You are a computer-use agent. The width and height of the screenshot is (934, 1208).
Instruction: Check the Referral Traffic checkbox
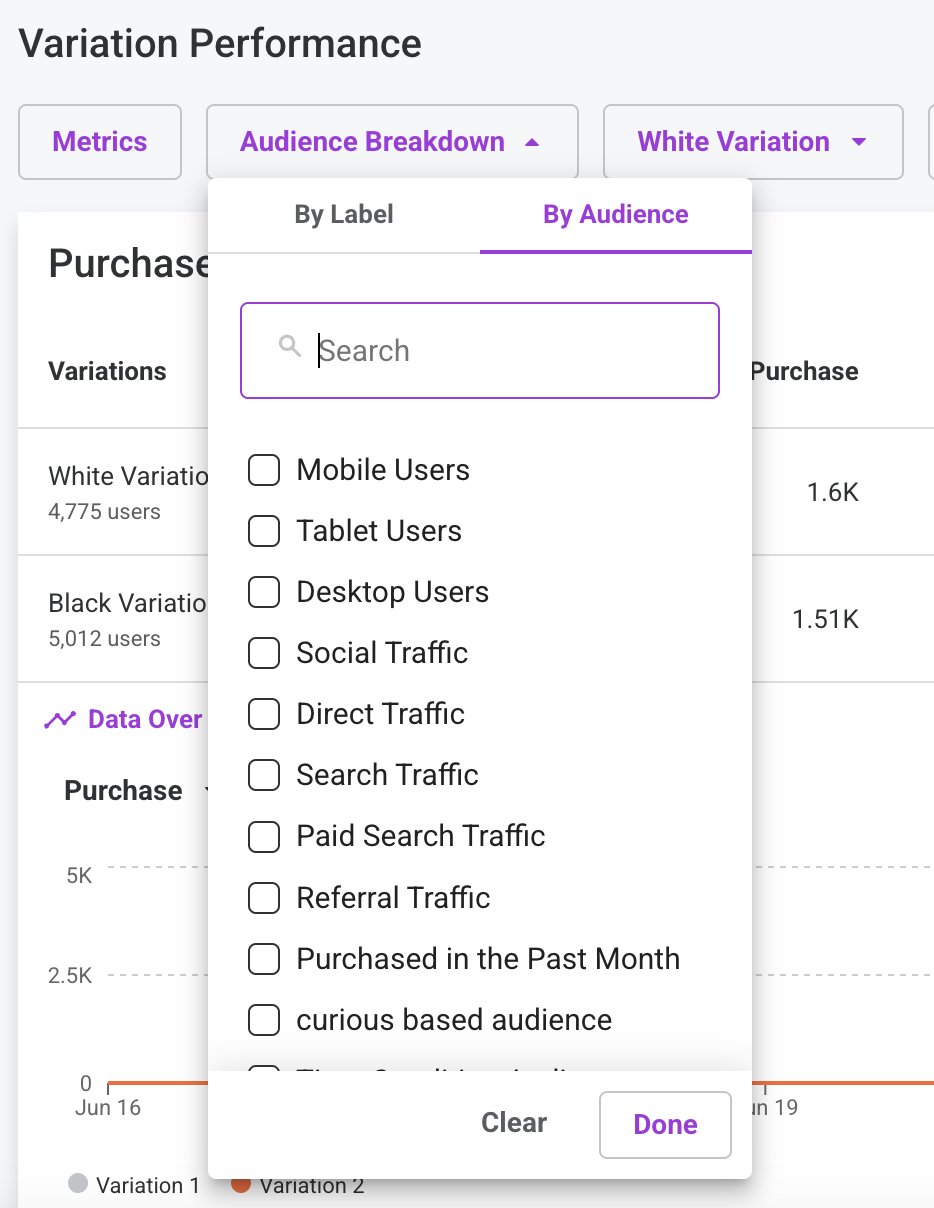pyautogui.click(x=264, y=898)
